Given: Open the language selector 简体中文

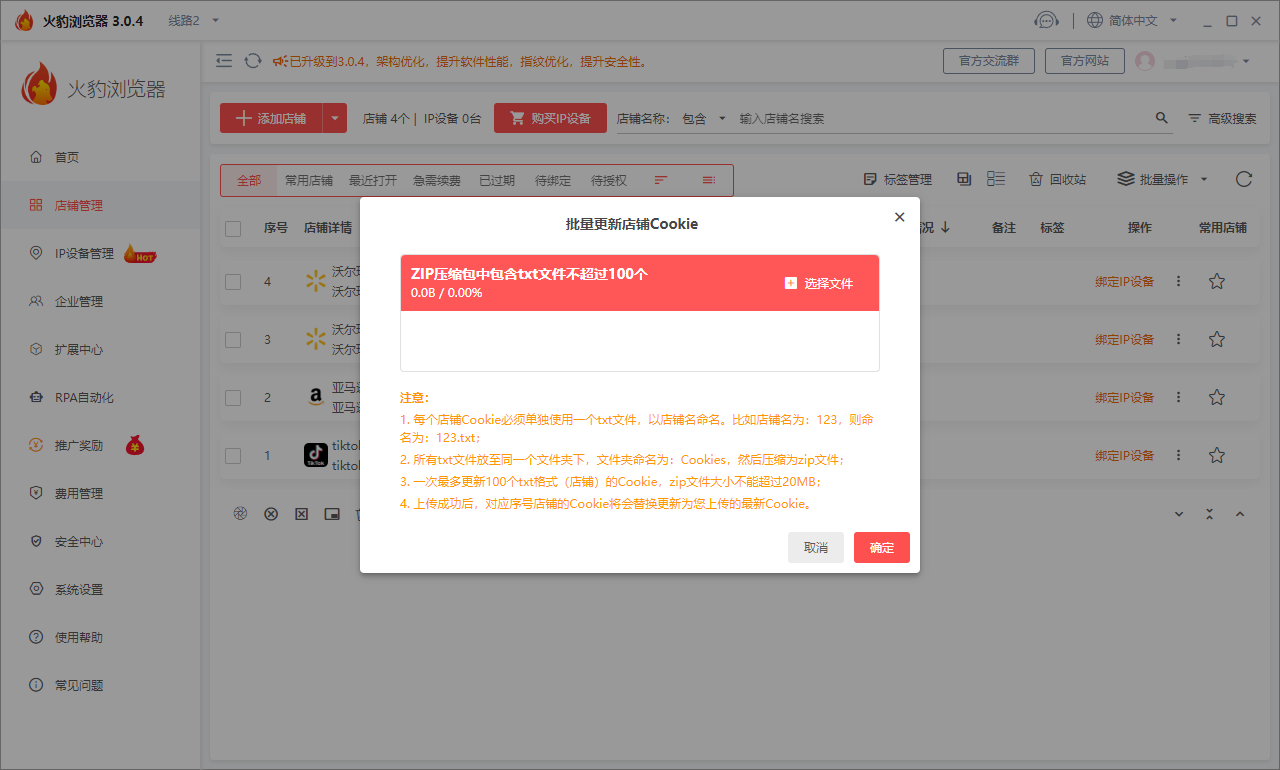Looking at the screenshot, I should point(1132,21).
